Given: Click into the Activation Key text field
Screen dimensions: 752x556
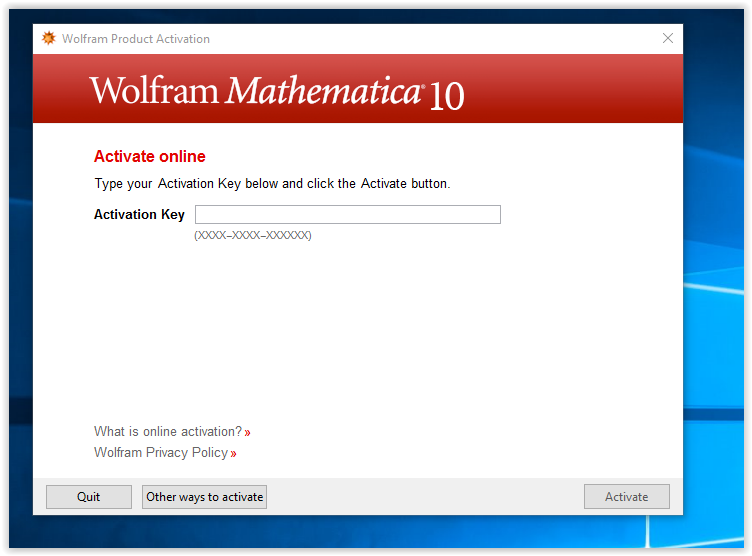Looking at the screenshot, I should [347, 215].
